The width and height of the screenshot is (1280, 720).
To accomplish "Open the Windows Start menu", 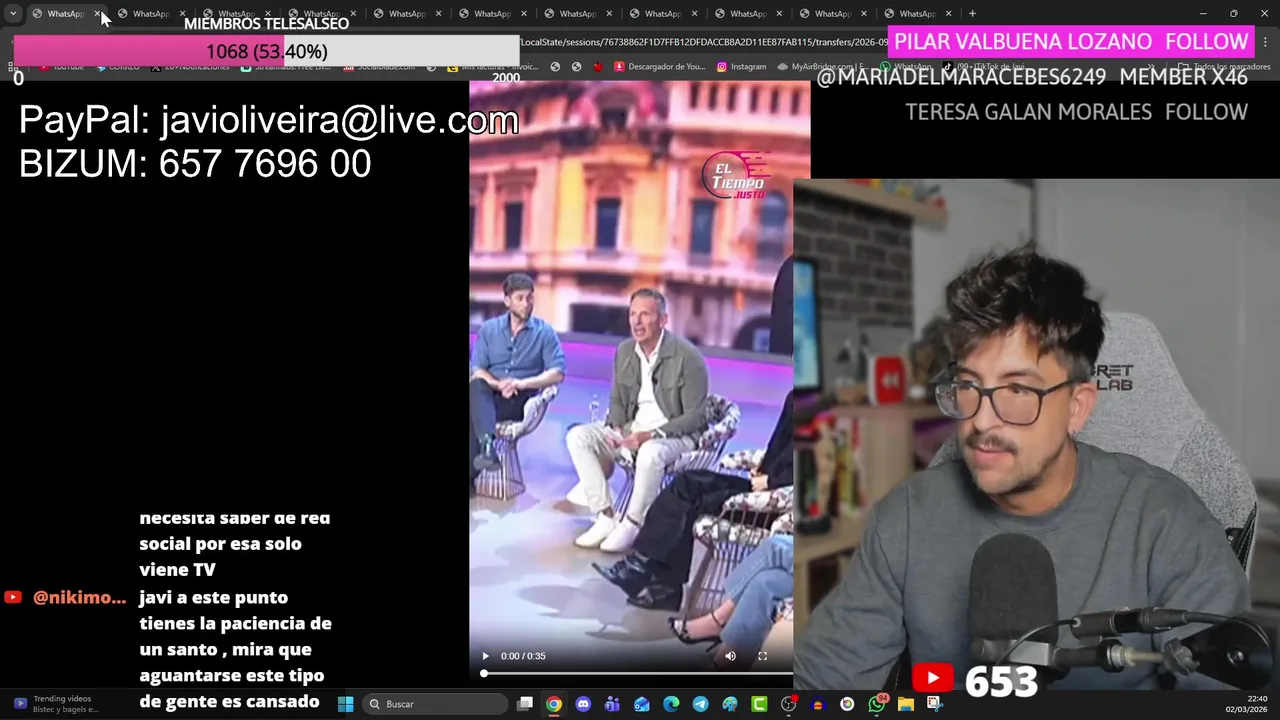I will tap(345, 704).
